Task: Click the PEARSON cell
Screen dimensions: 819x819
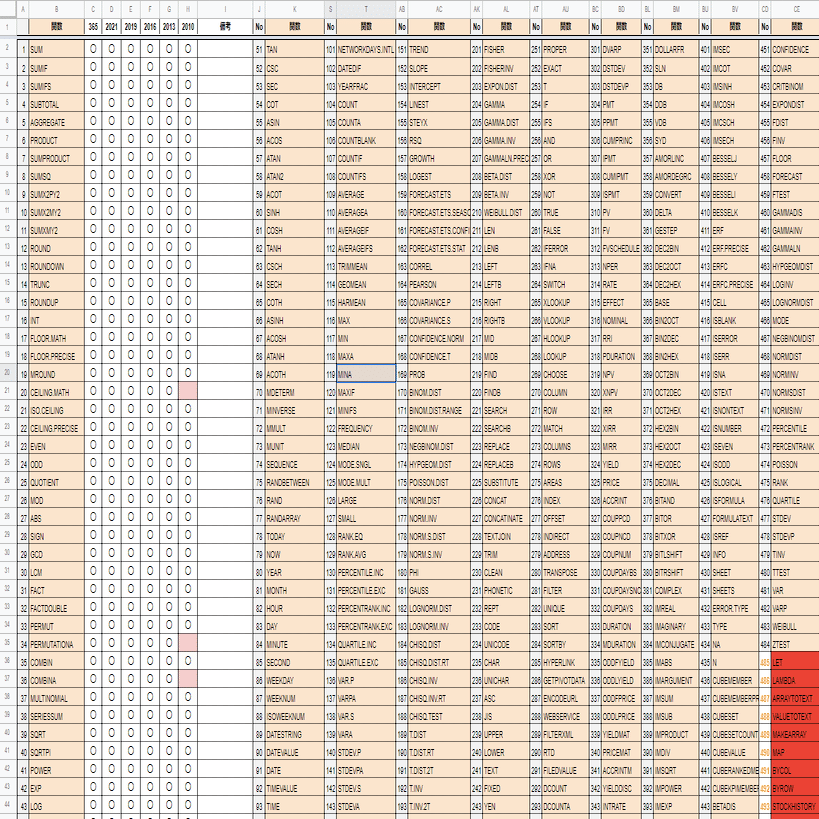Action: (439, 284)
